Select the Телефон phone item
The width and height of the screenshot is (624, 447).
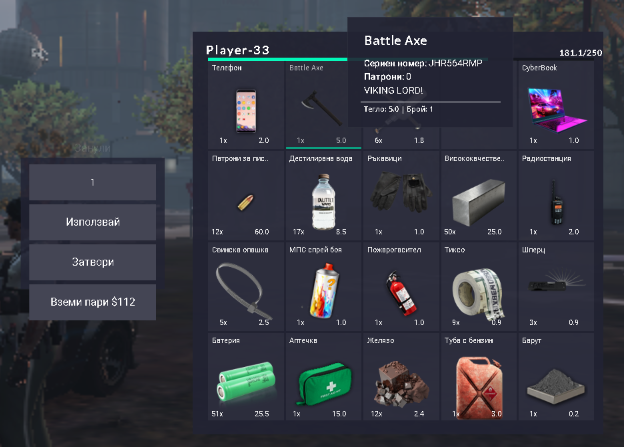pyautogui.click(x=246, y=105)
